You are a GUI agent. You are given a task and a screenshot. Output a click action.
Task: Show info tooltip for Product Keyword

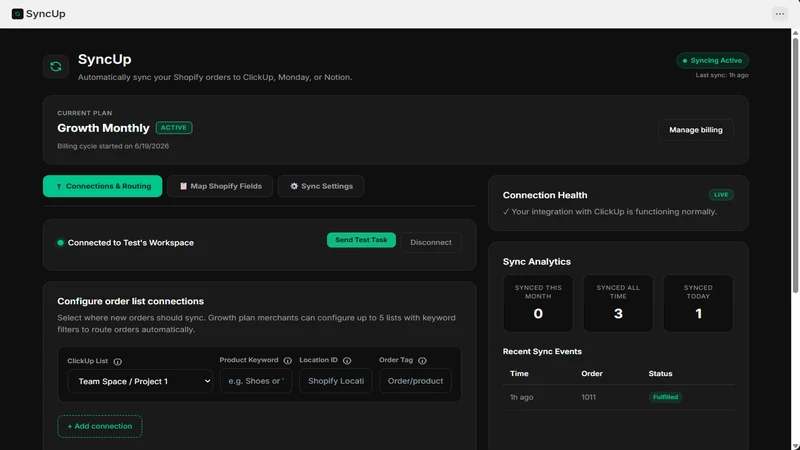tap(287, 360)
